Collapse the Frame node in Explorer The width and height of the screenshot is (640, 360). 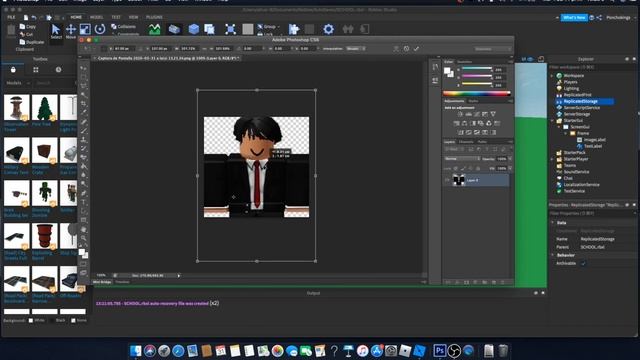click(566, 133)
